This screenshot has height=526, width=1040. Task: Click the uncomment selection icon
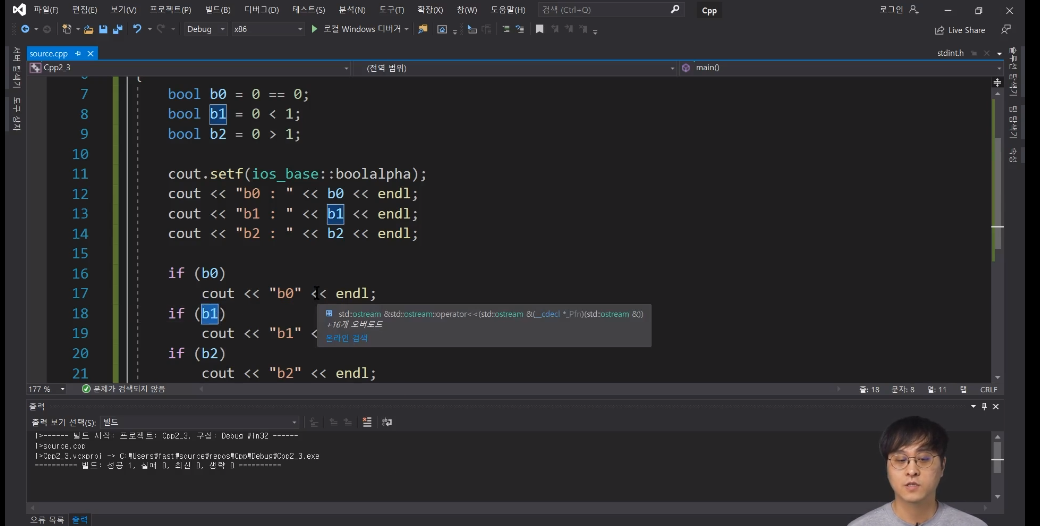tap(520, 29)
